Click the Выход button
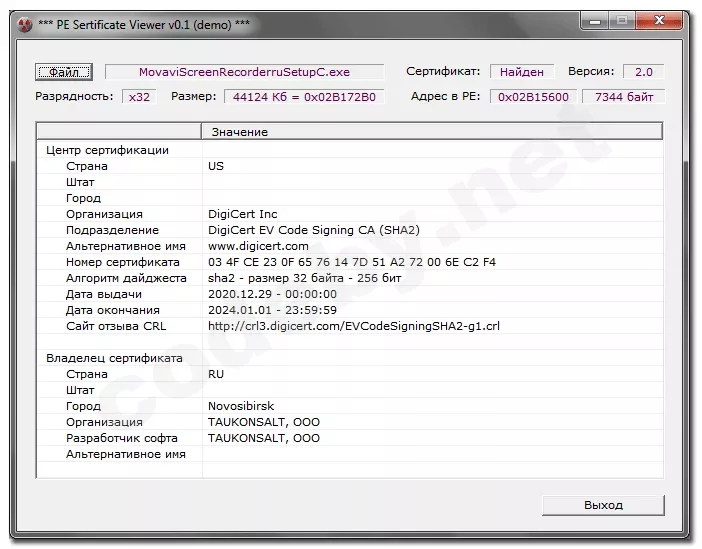The width and height of the screenshot is (702, 549). point(603,505)
